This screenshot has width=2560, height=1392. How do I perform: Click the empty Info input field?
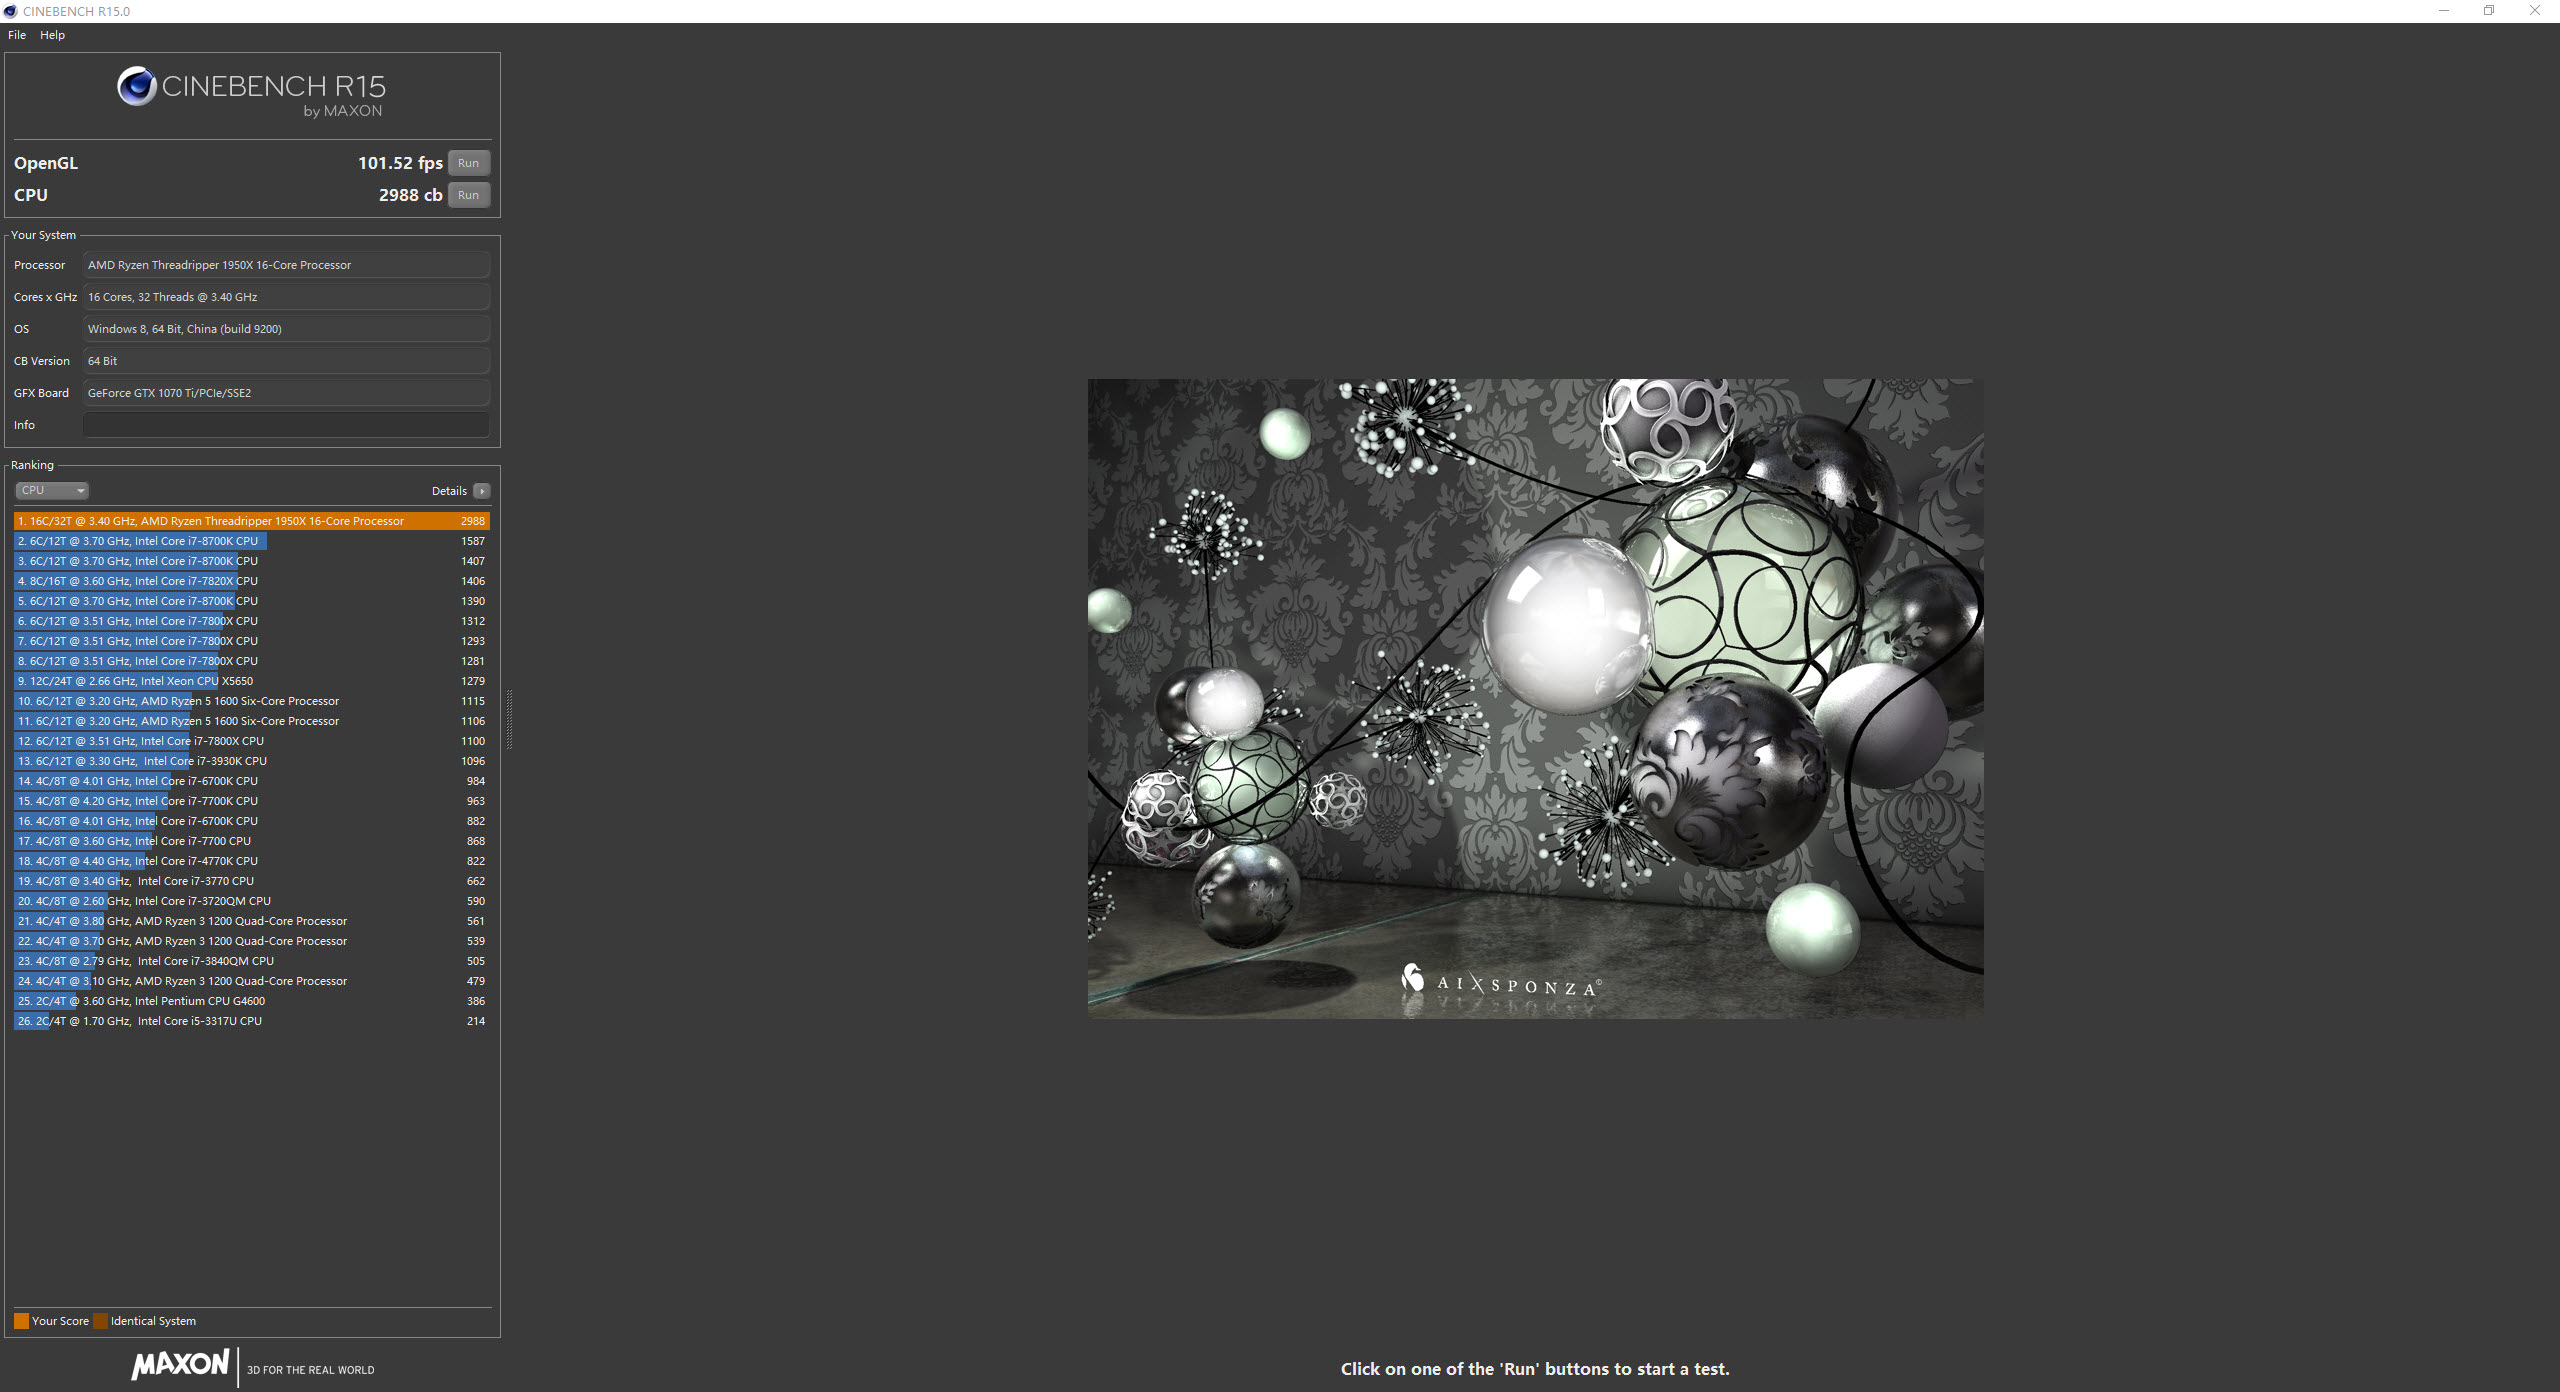tap(286, 425)
